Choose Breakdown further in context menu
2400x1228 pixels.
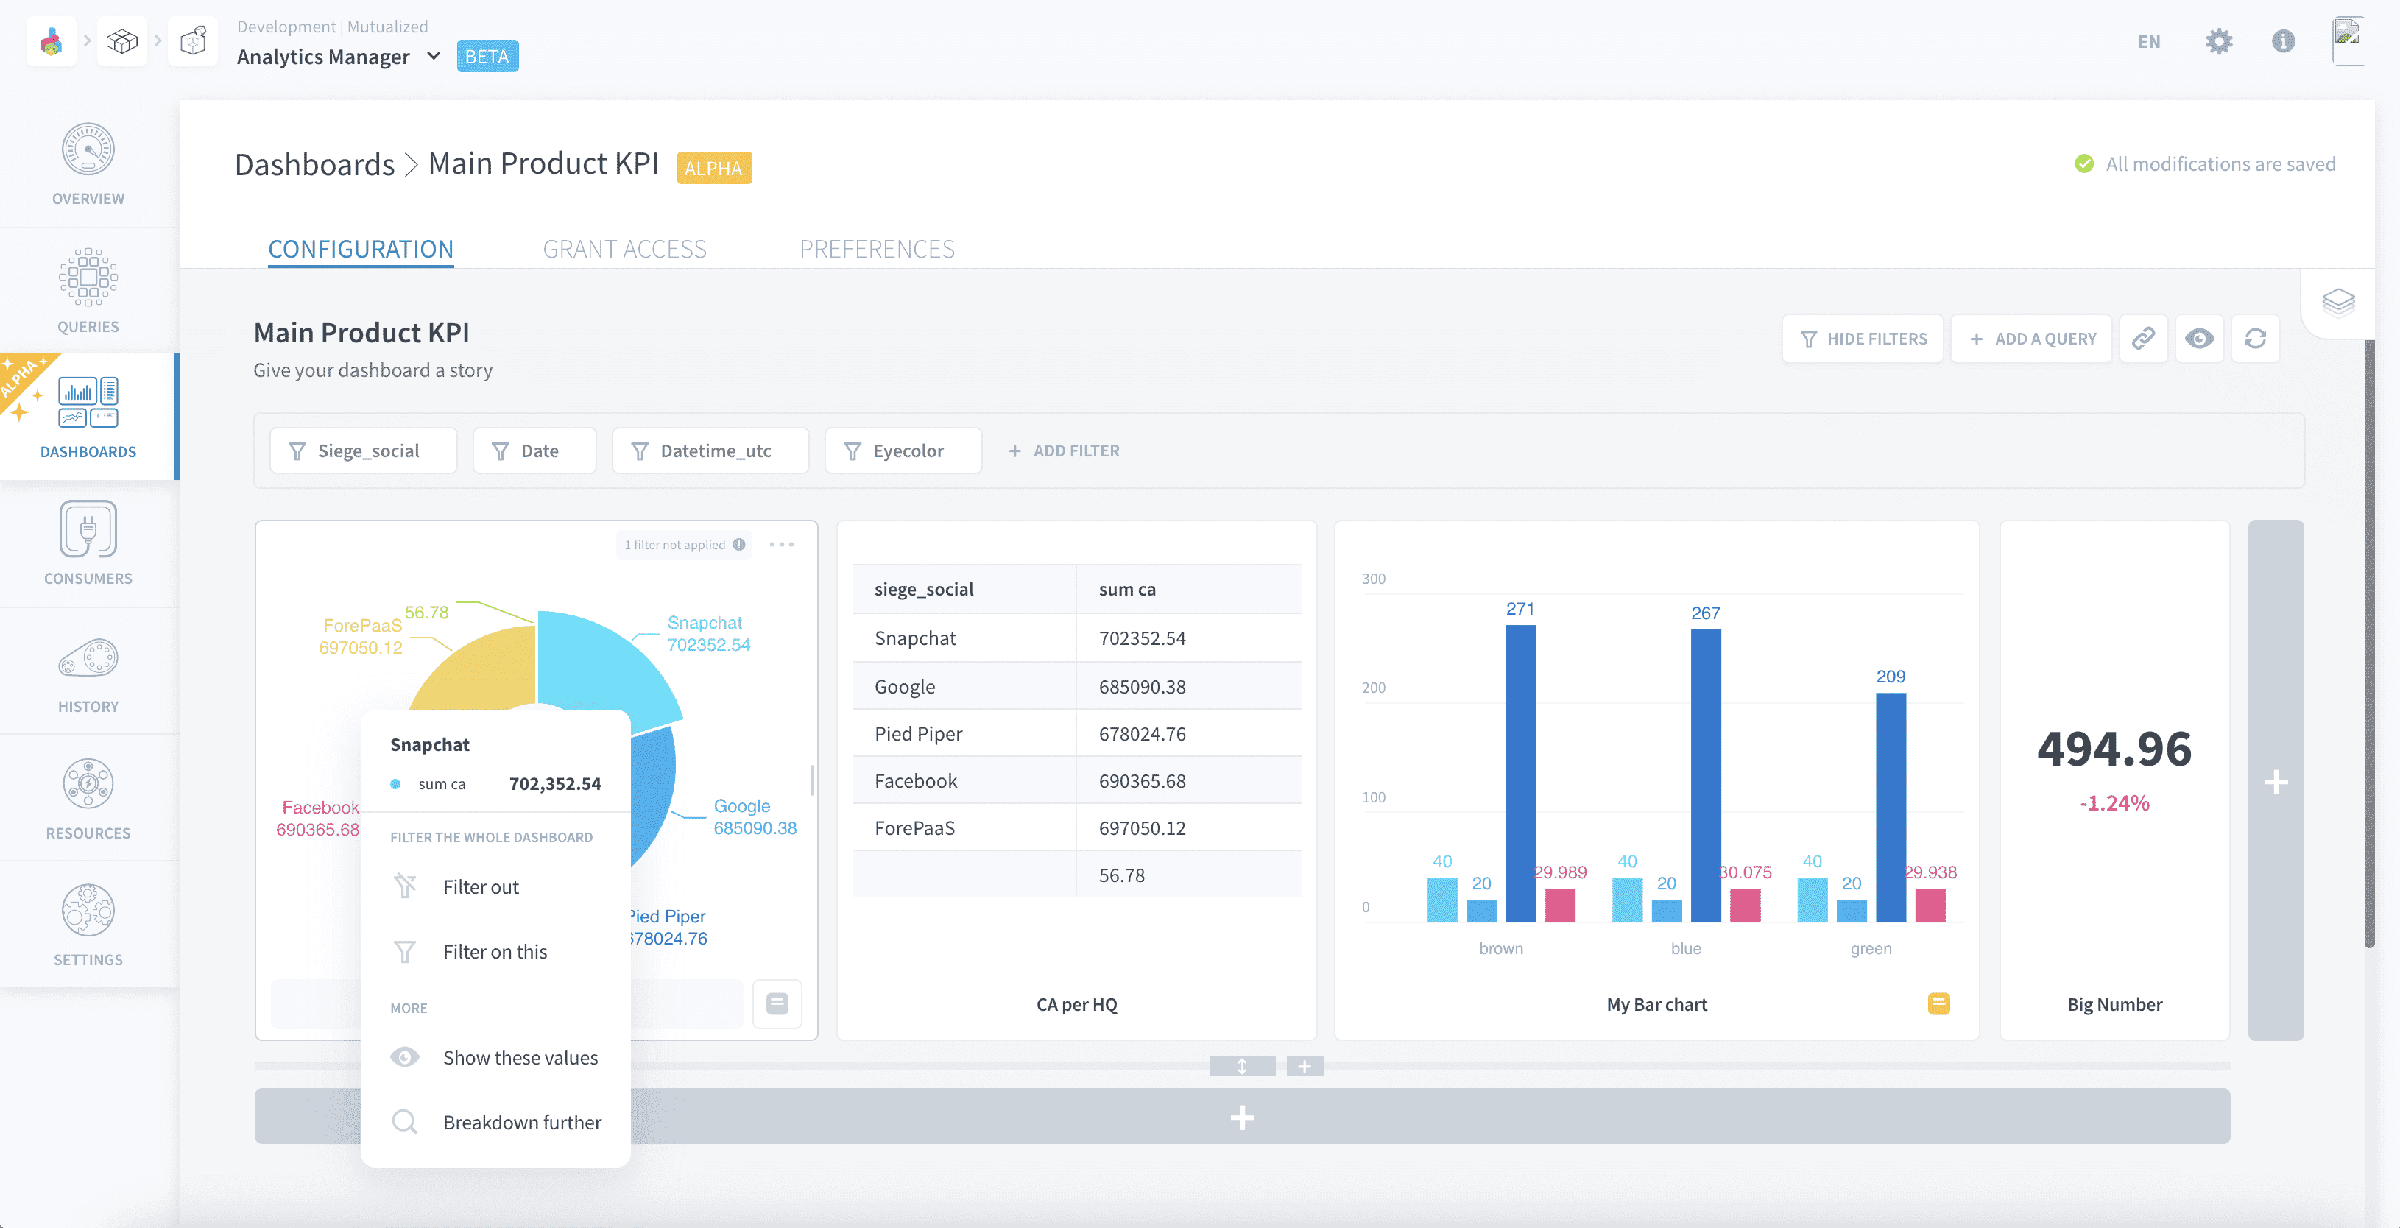(x=496, y=1122)
